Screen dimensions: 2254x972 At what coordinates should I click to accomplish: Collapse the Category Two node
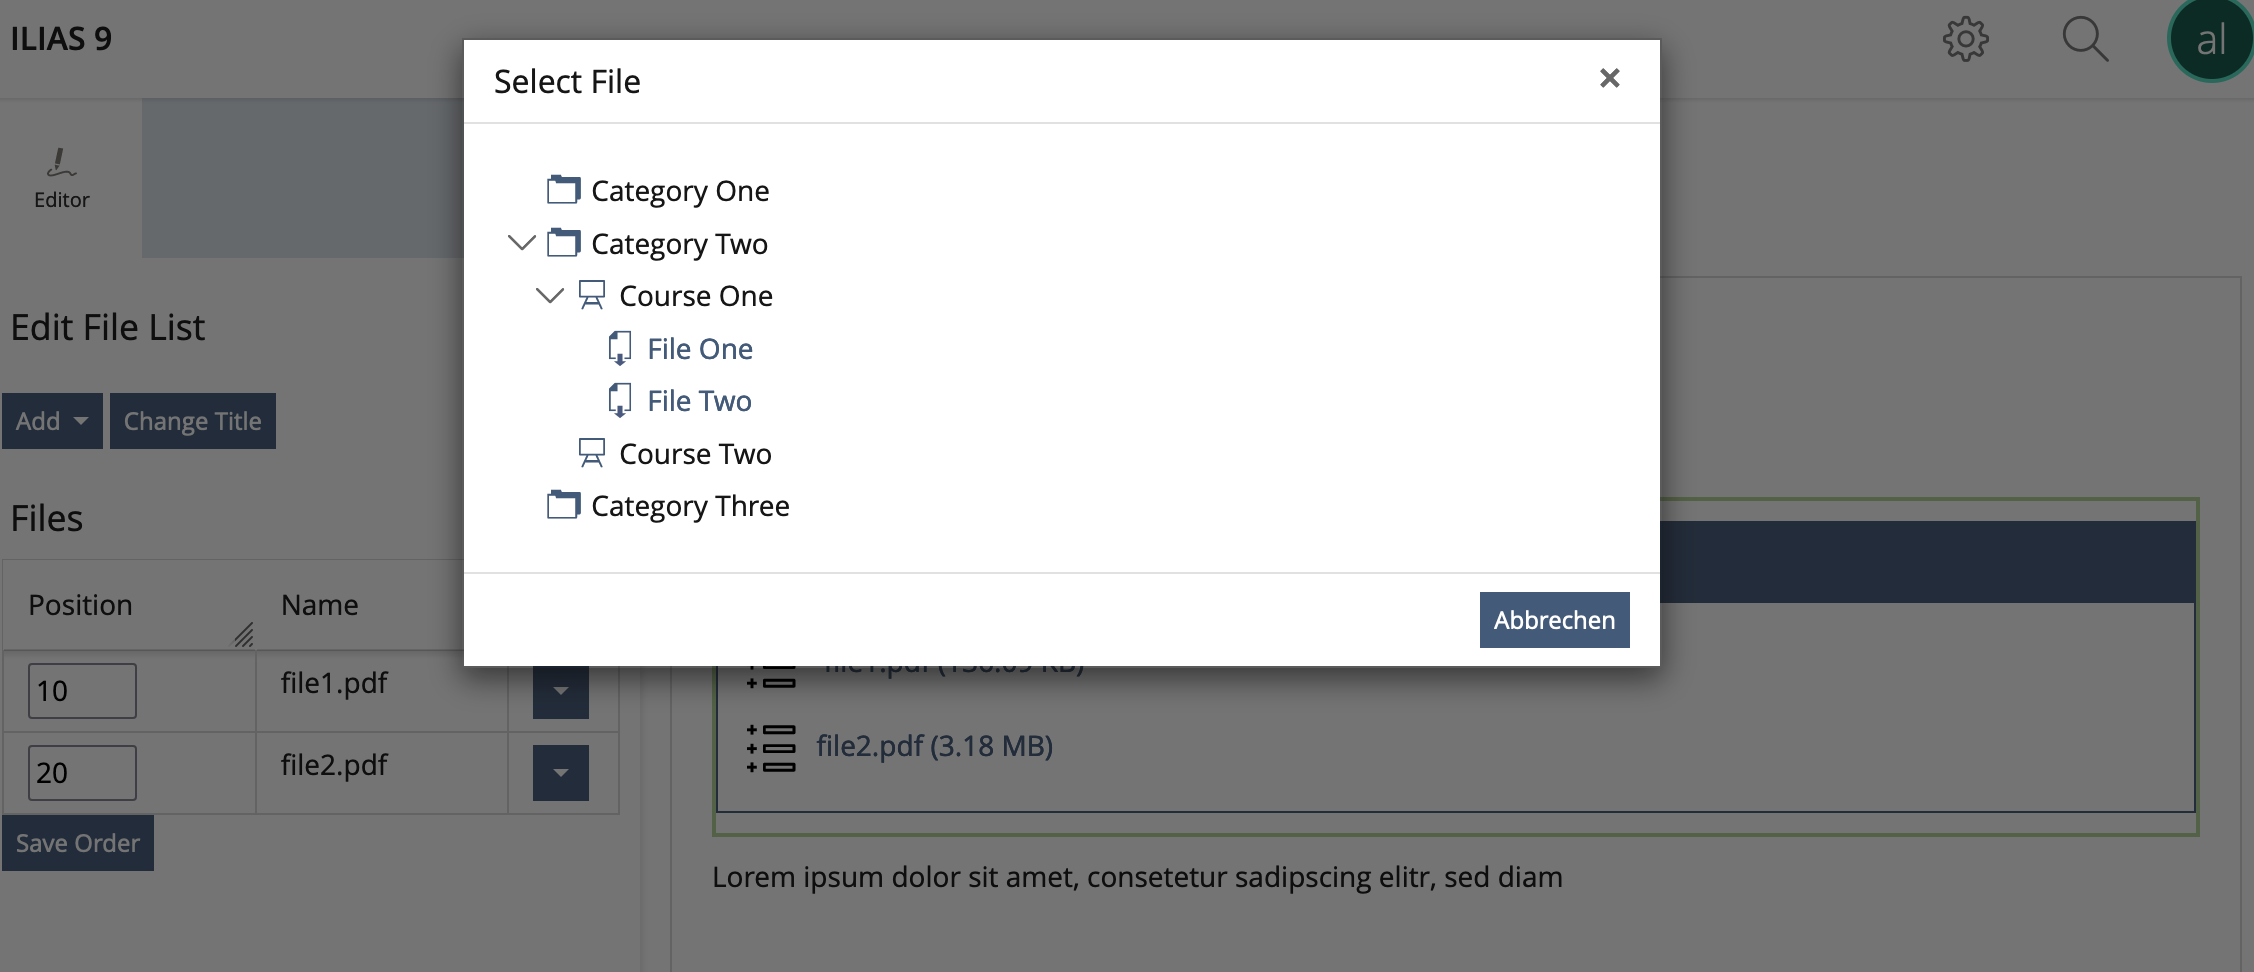(522, 243)
